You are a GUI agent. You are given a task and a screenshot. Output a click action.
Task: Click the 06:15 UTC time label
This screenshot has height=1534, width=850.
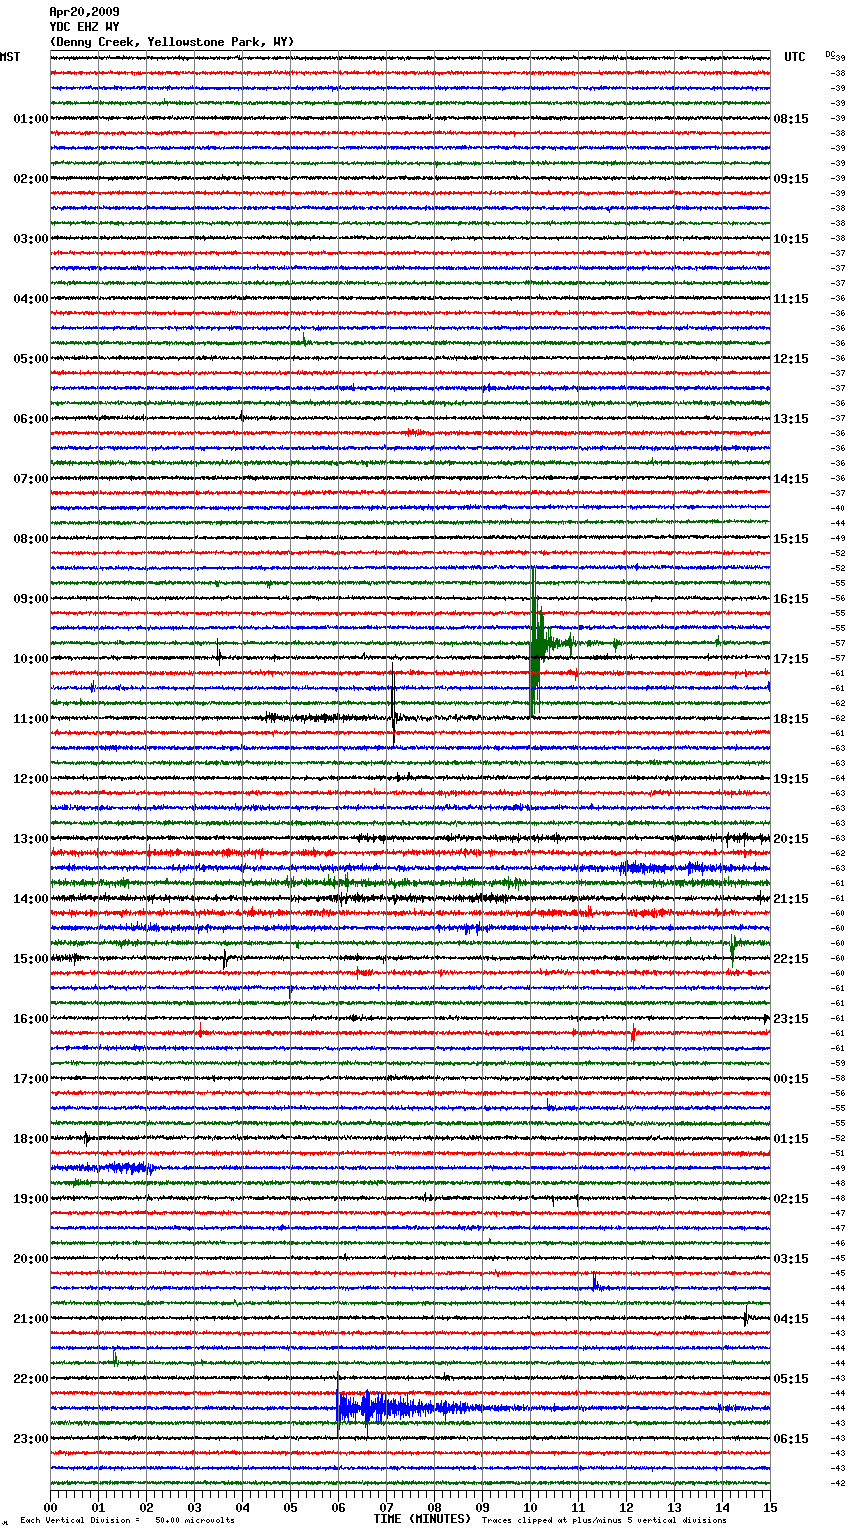[x=791, y=1439]
